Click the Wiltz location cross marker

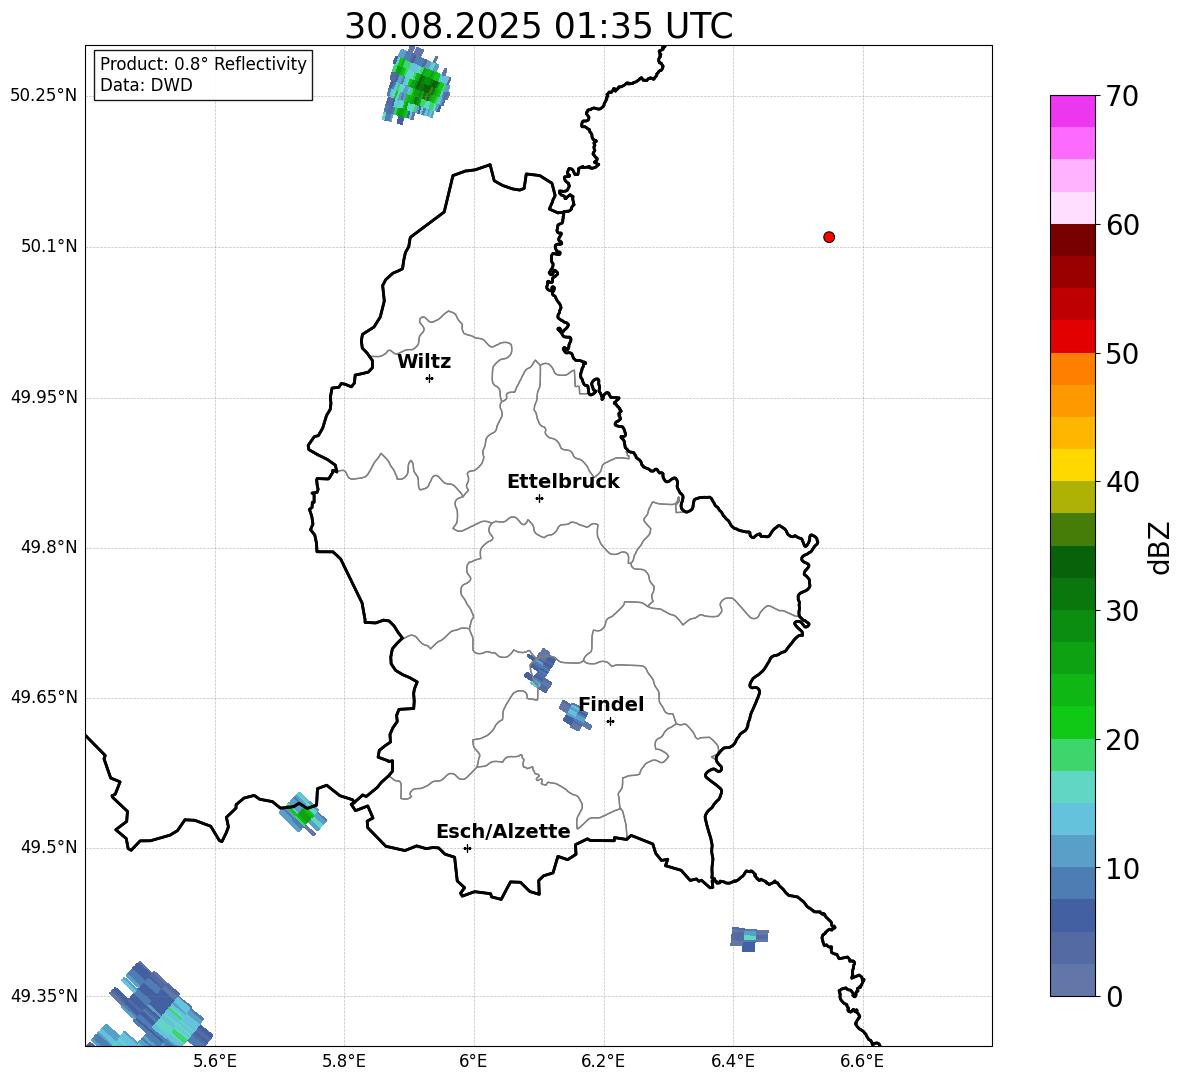[x=430, y=378]
